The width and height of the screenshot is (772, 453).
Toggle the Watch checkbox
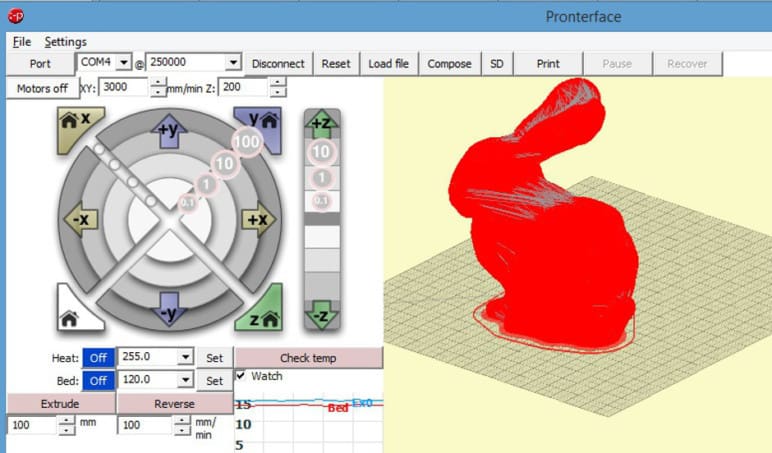click(241, 376)
